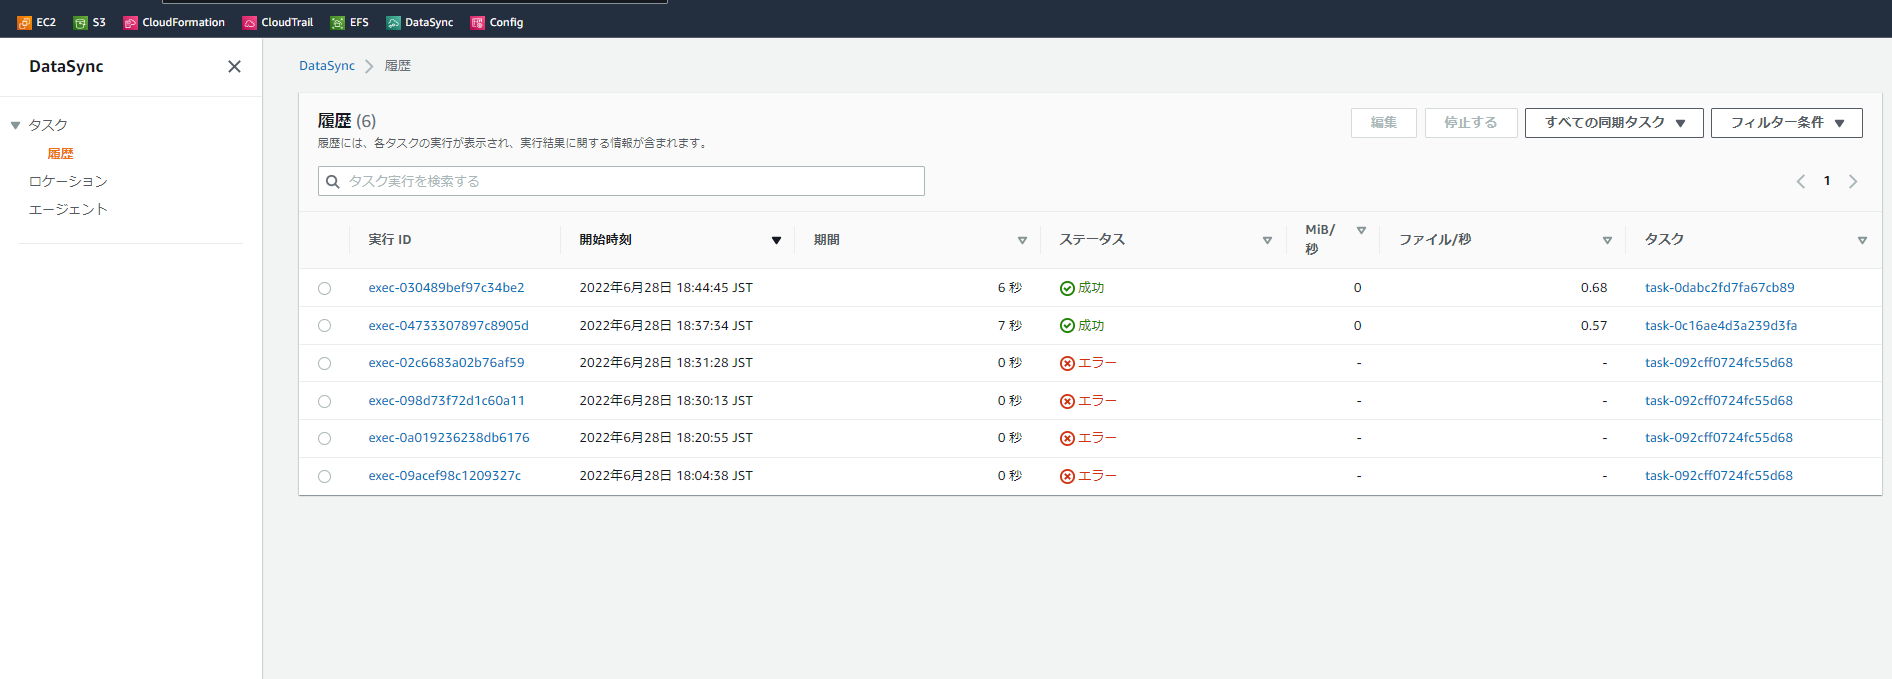
Task: Collapse the タスク tree section
Action: coord(15,125)
